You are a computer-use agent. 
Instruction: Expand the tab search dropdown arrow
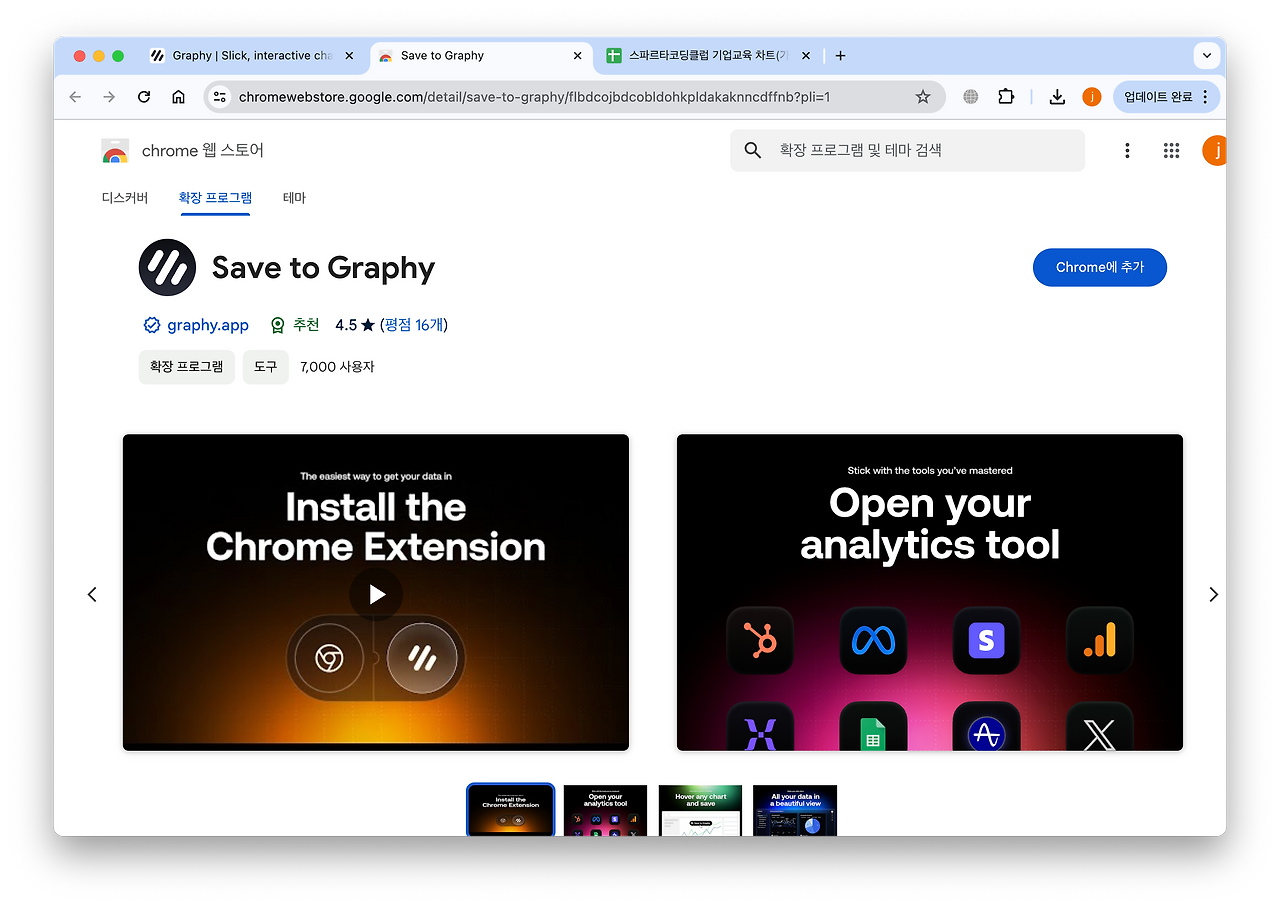(1207, 56)
